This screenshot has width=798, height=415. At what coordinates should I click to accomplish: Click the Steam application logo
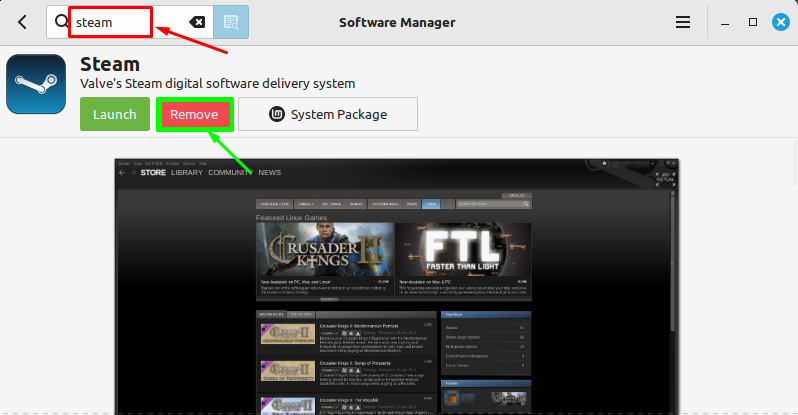pos(36,86)
